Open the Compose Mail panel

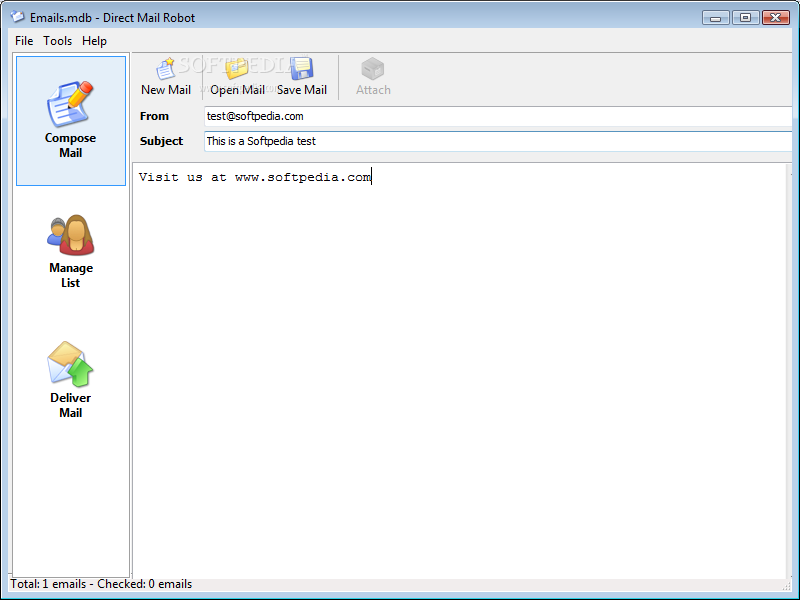pyautogui.click(x=71, y=121)
